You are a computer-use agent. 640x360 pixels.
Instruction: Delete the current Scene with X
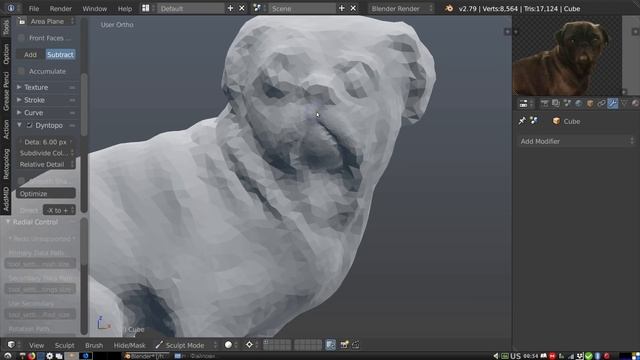353,8
